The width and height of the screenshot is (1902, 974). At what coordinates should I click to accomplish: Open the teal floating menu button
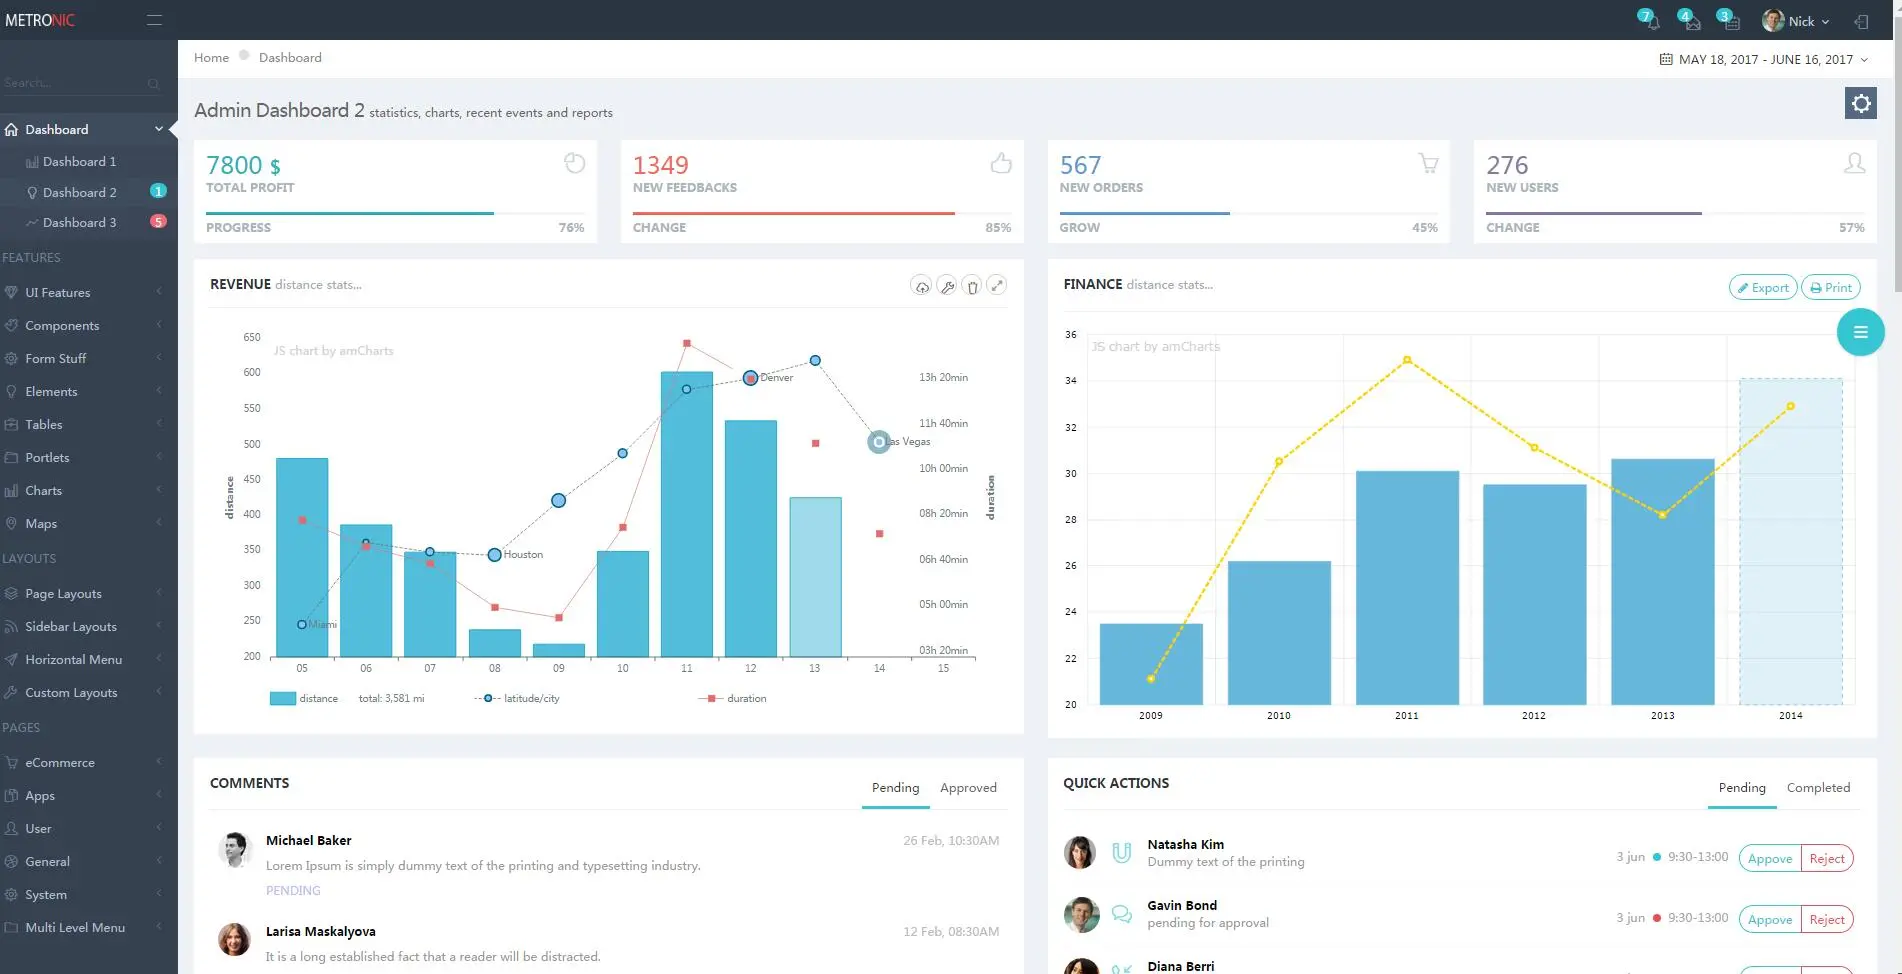pos(1860,332)
